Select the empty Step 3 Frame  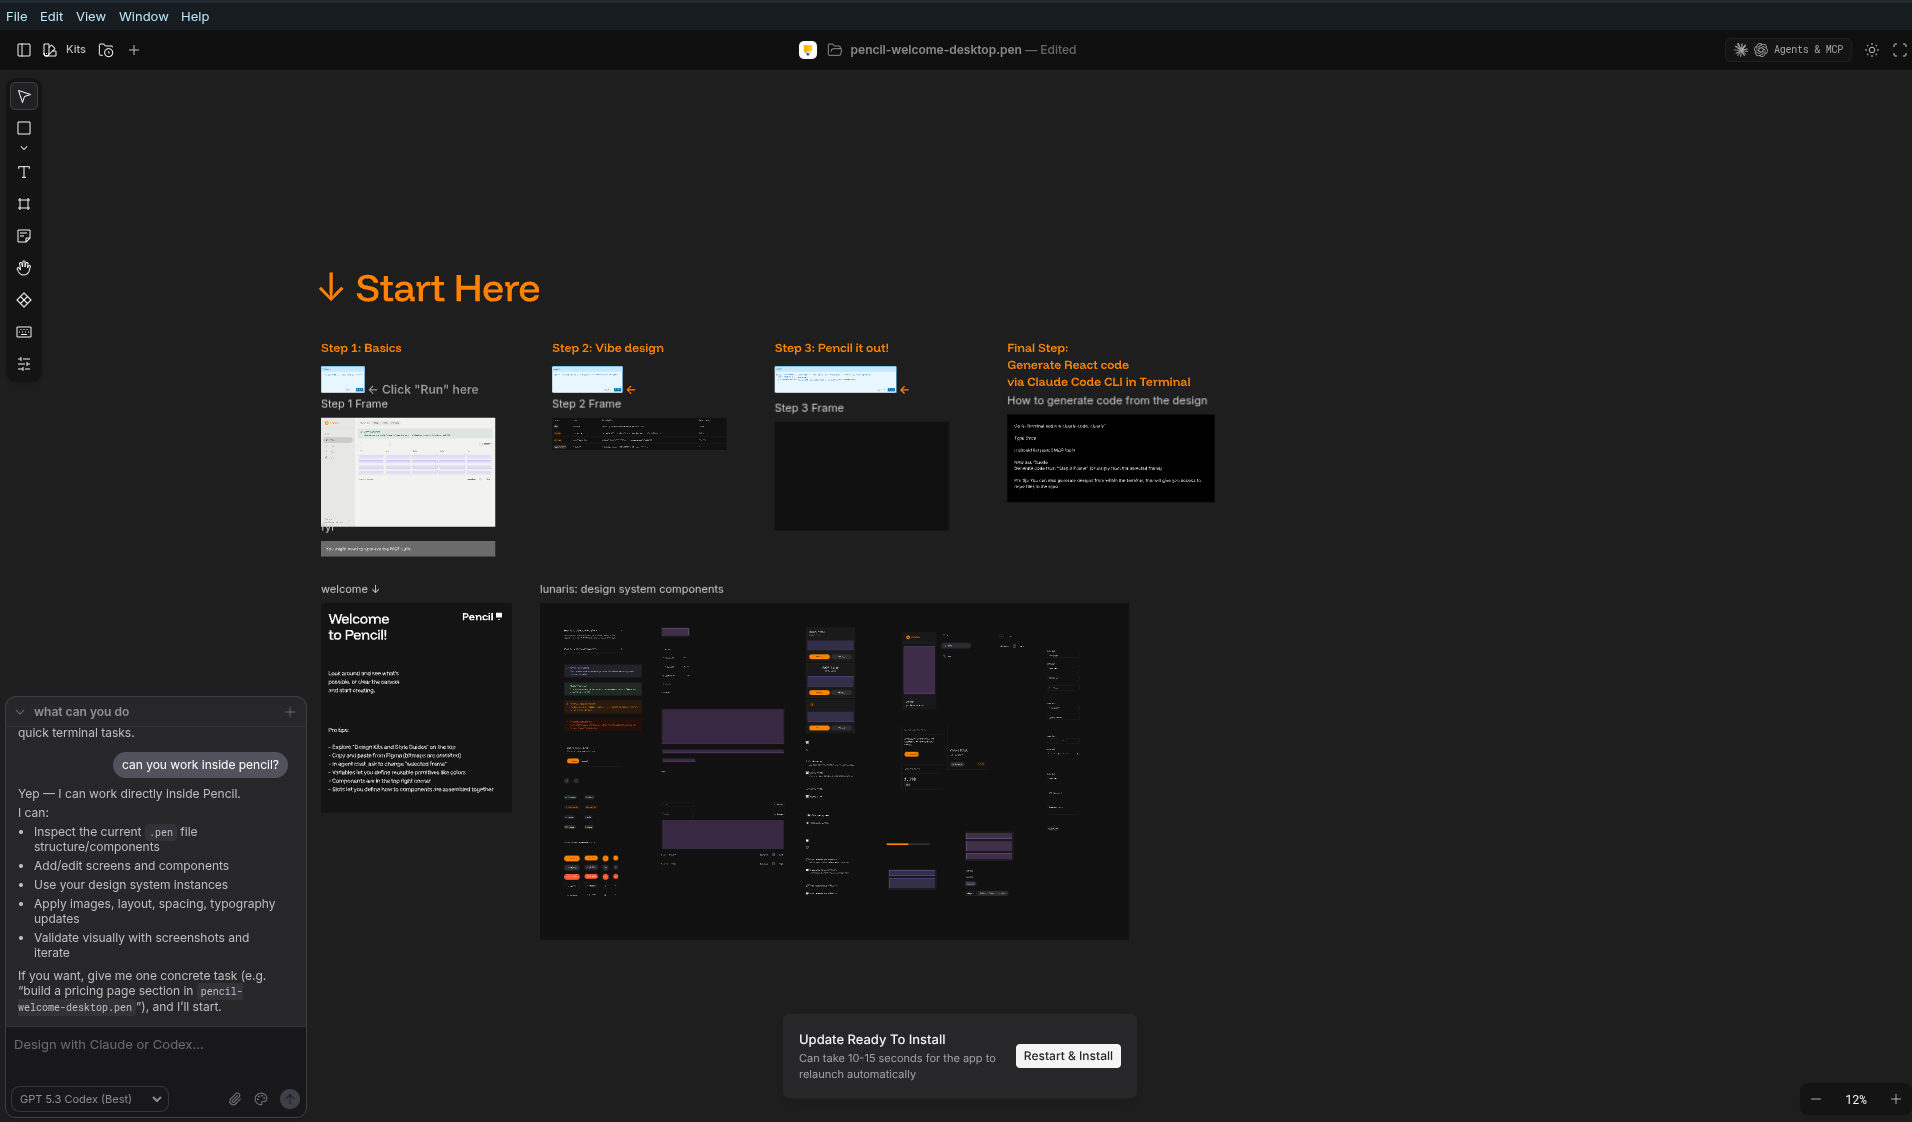click(862, 476)
